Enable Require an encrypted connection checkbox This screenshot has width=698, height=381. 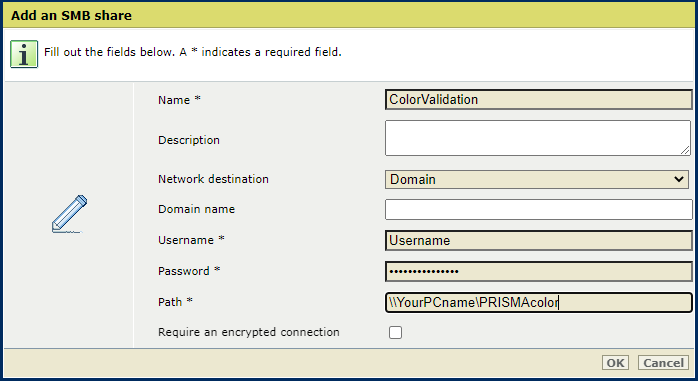tap(395, 332)
